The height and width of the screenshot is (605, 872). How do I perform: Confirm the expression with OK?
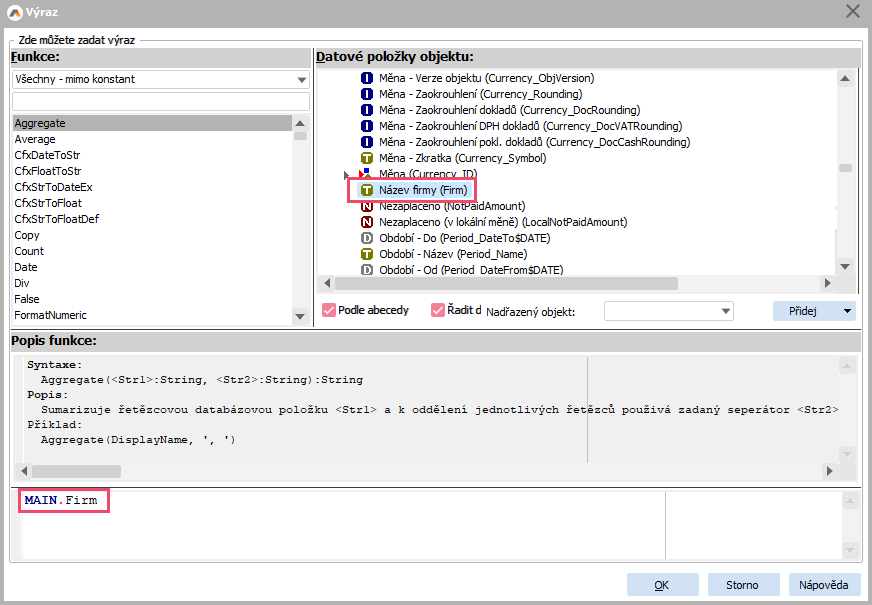pos(661,585)
